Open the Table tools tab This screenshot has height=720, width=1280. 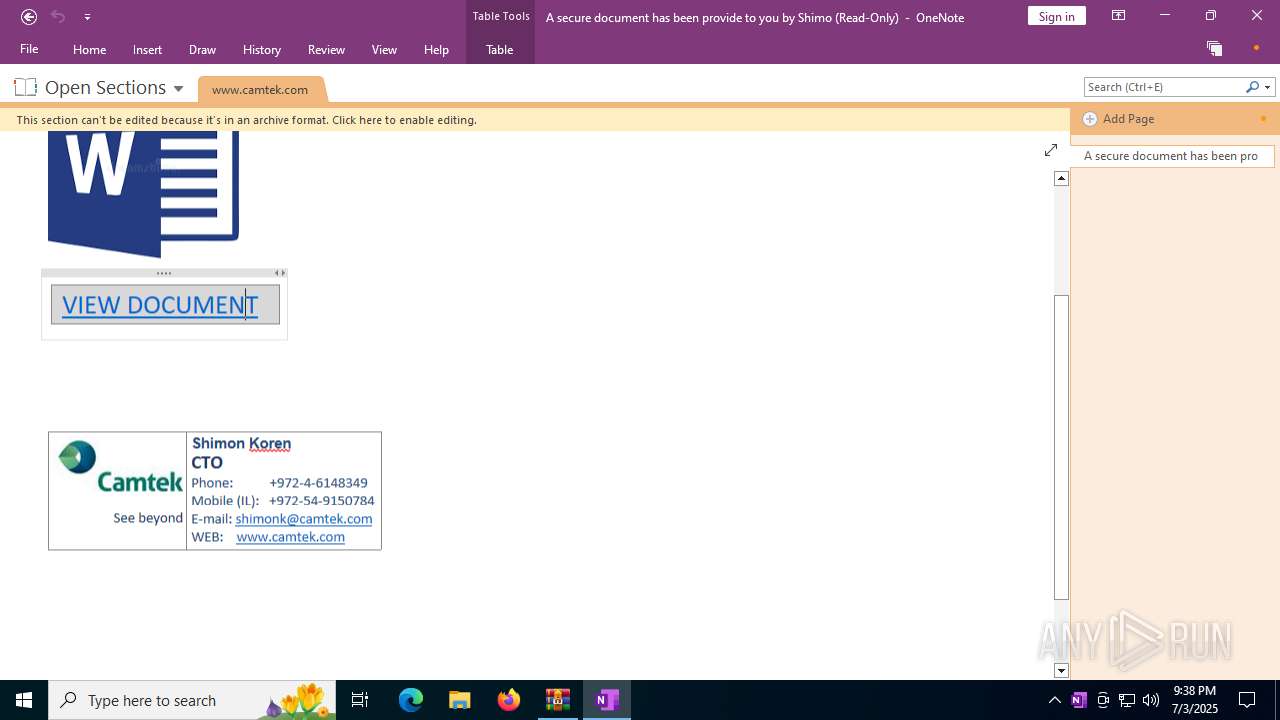coord(499,49)
